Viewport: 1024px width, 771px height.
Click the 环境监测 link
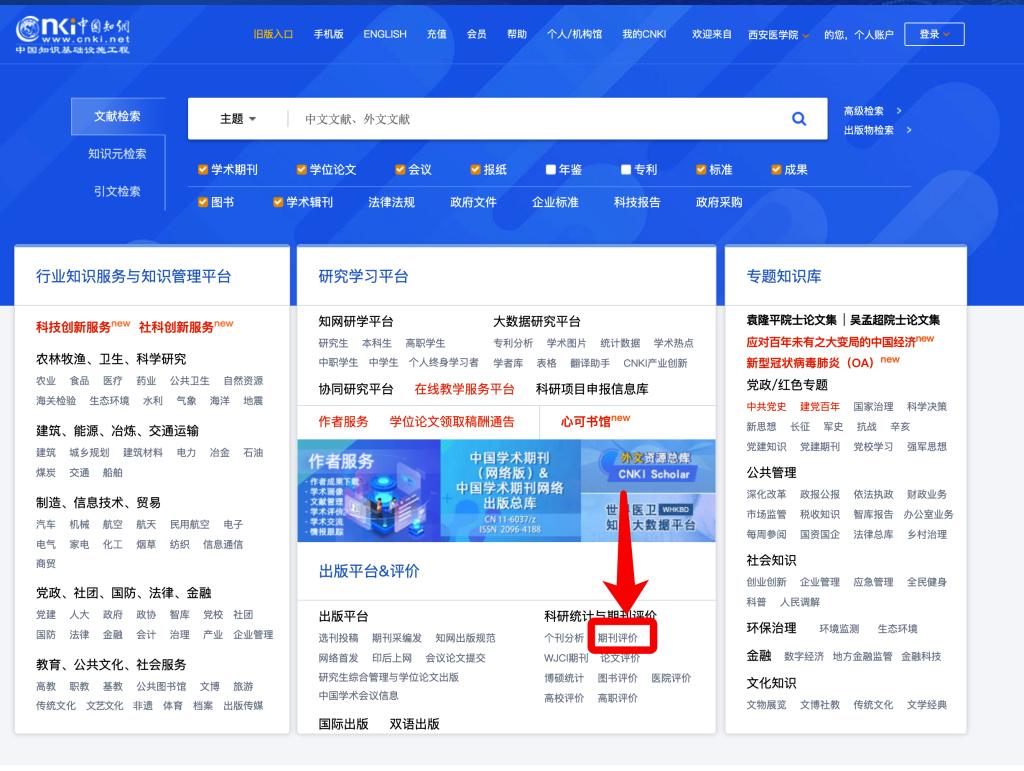(839, 629)
